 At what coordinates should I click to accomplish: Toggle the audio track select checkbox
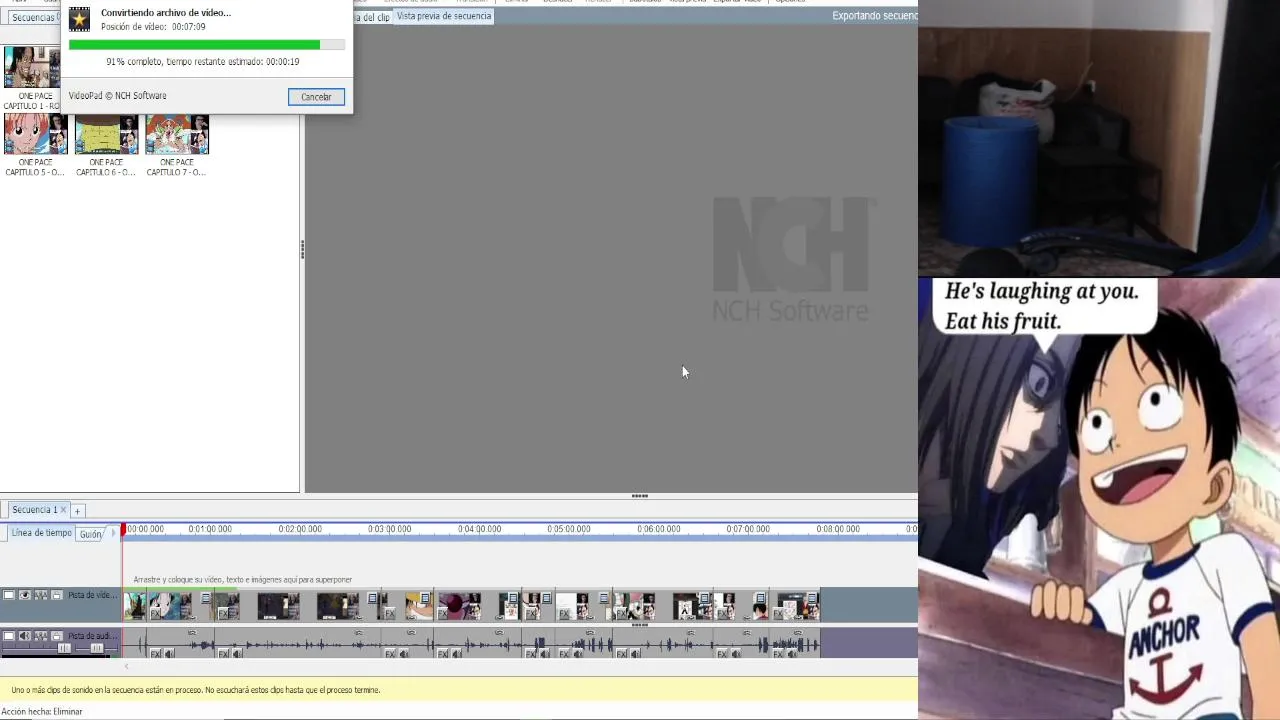click(9, 636)
